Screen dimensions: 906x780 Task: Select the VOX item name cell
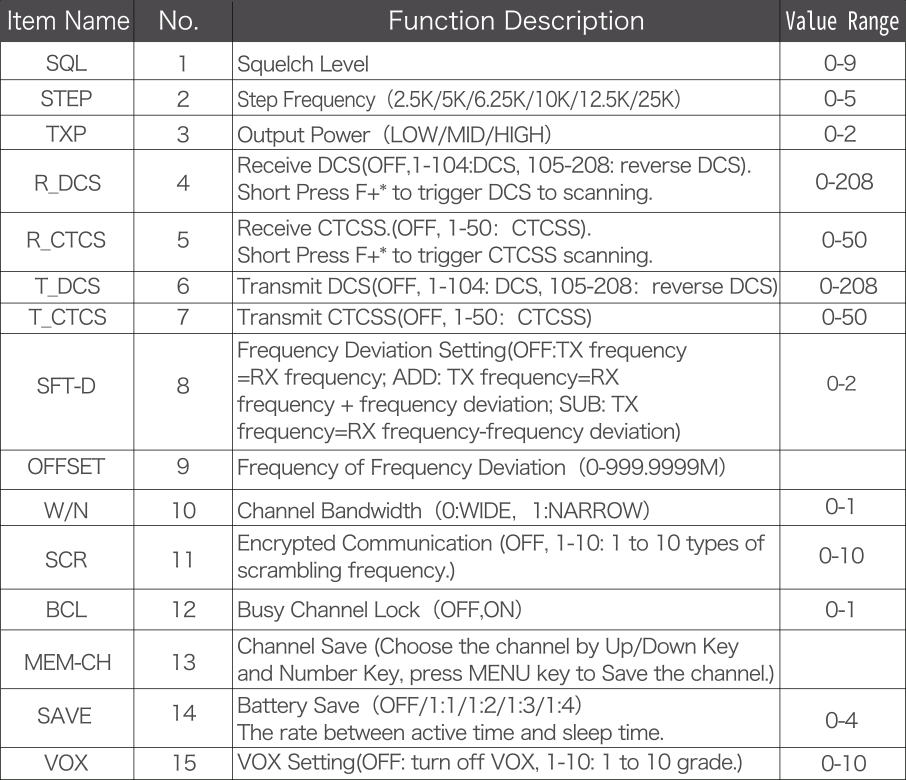click(x=66, y=763)
